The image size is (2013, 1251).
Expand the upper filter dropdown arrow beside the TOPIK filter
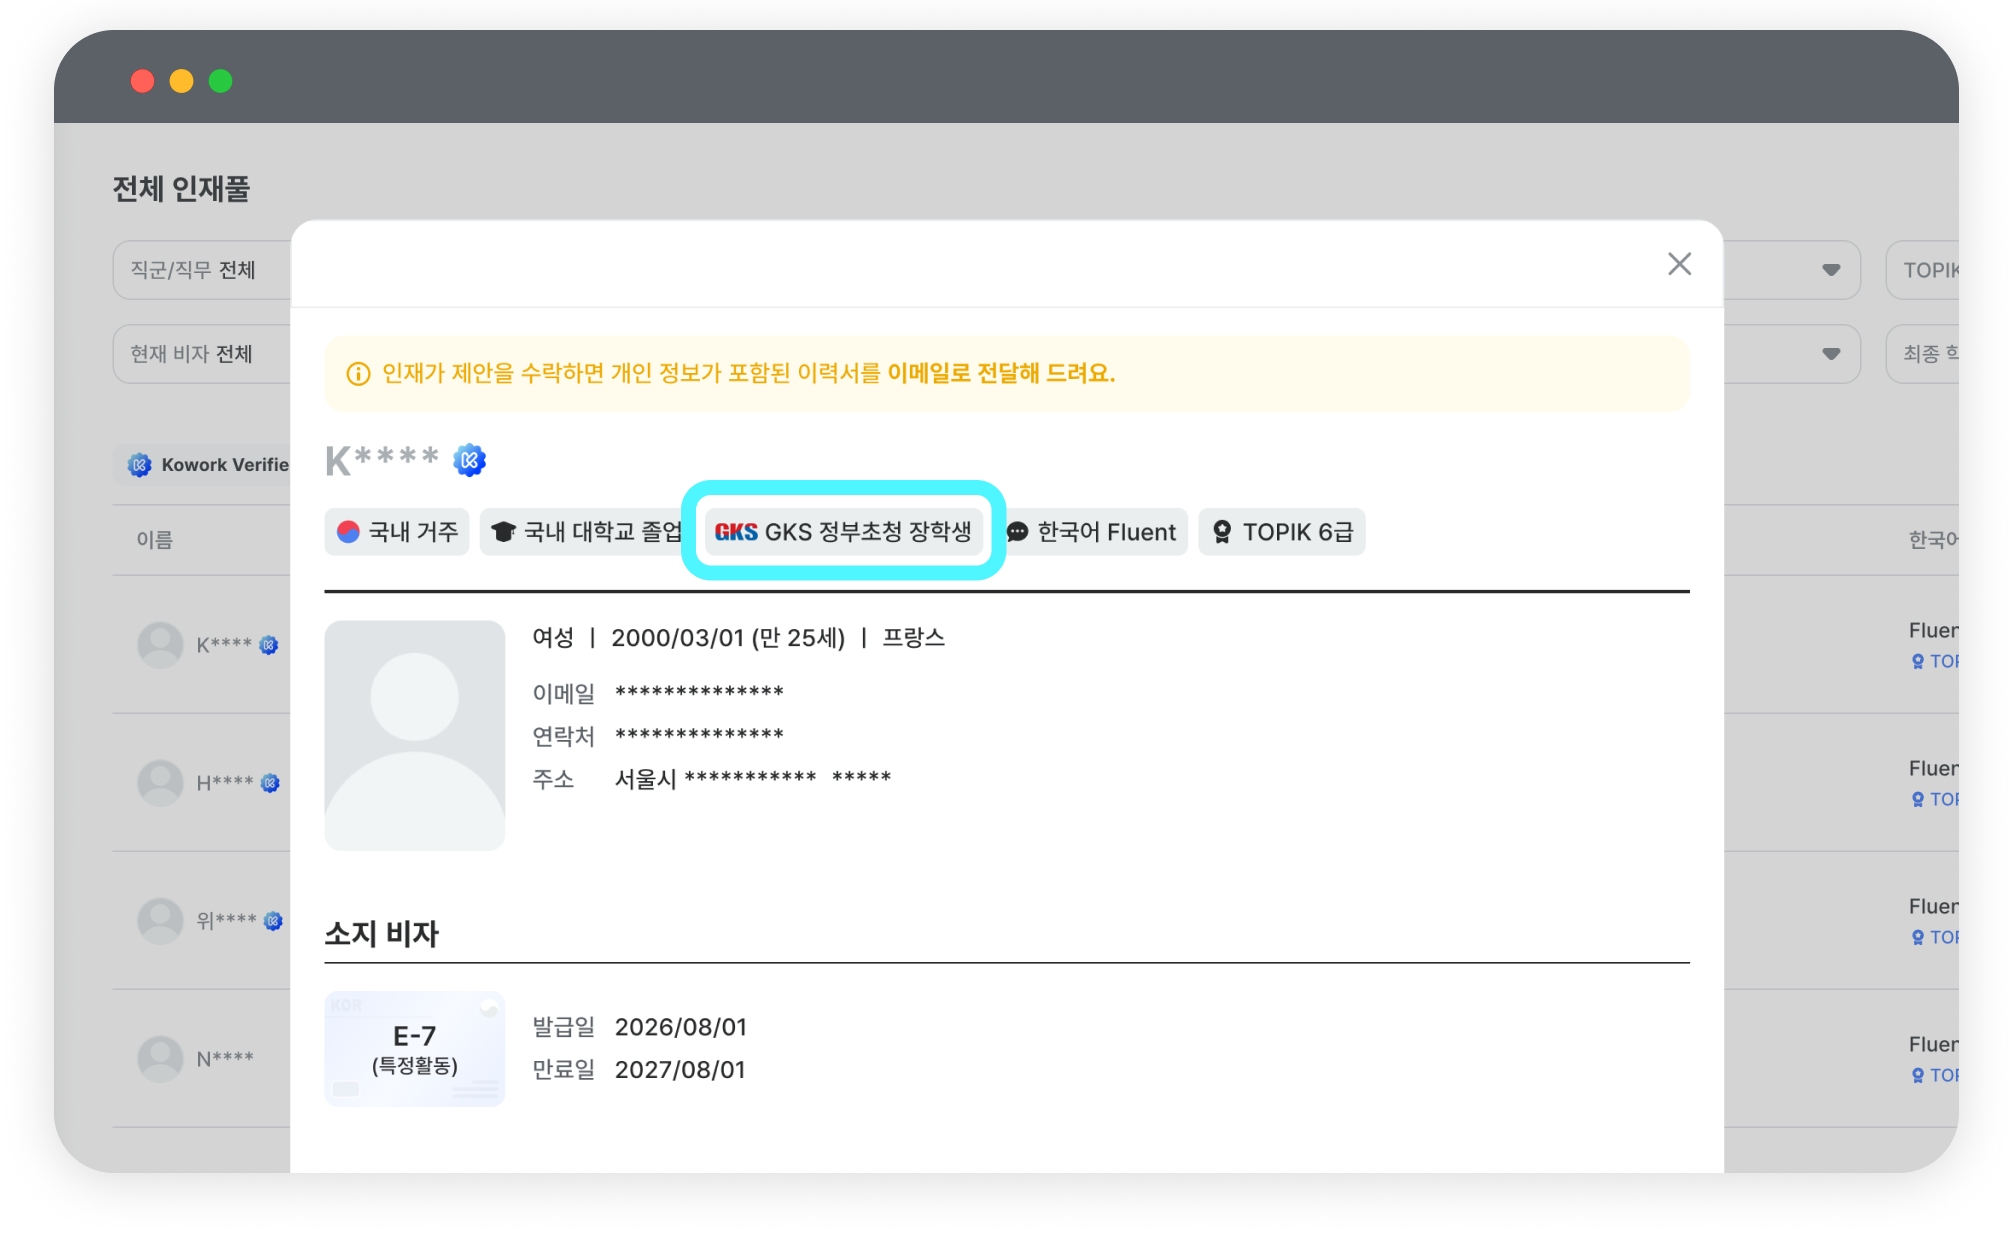(x=1831, y=270)
